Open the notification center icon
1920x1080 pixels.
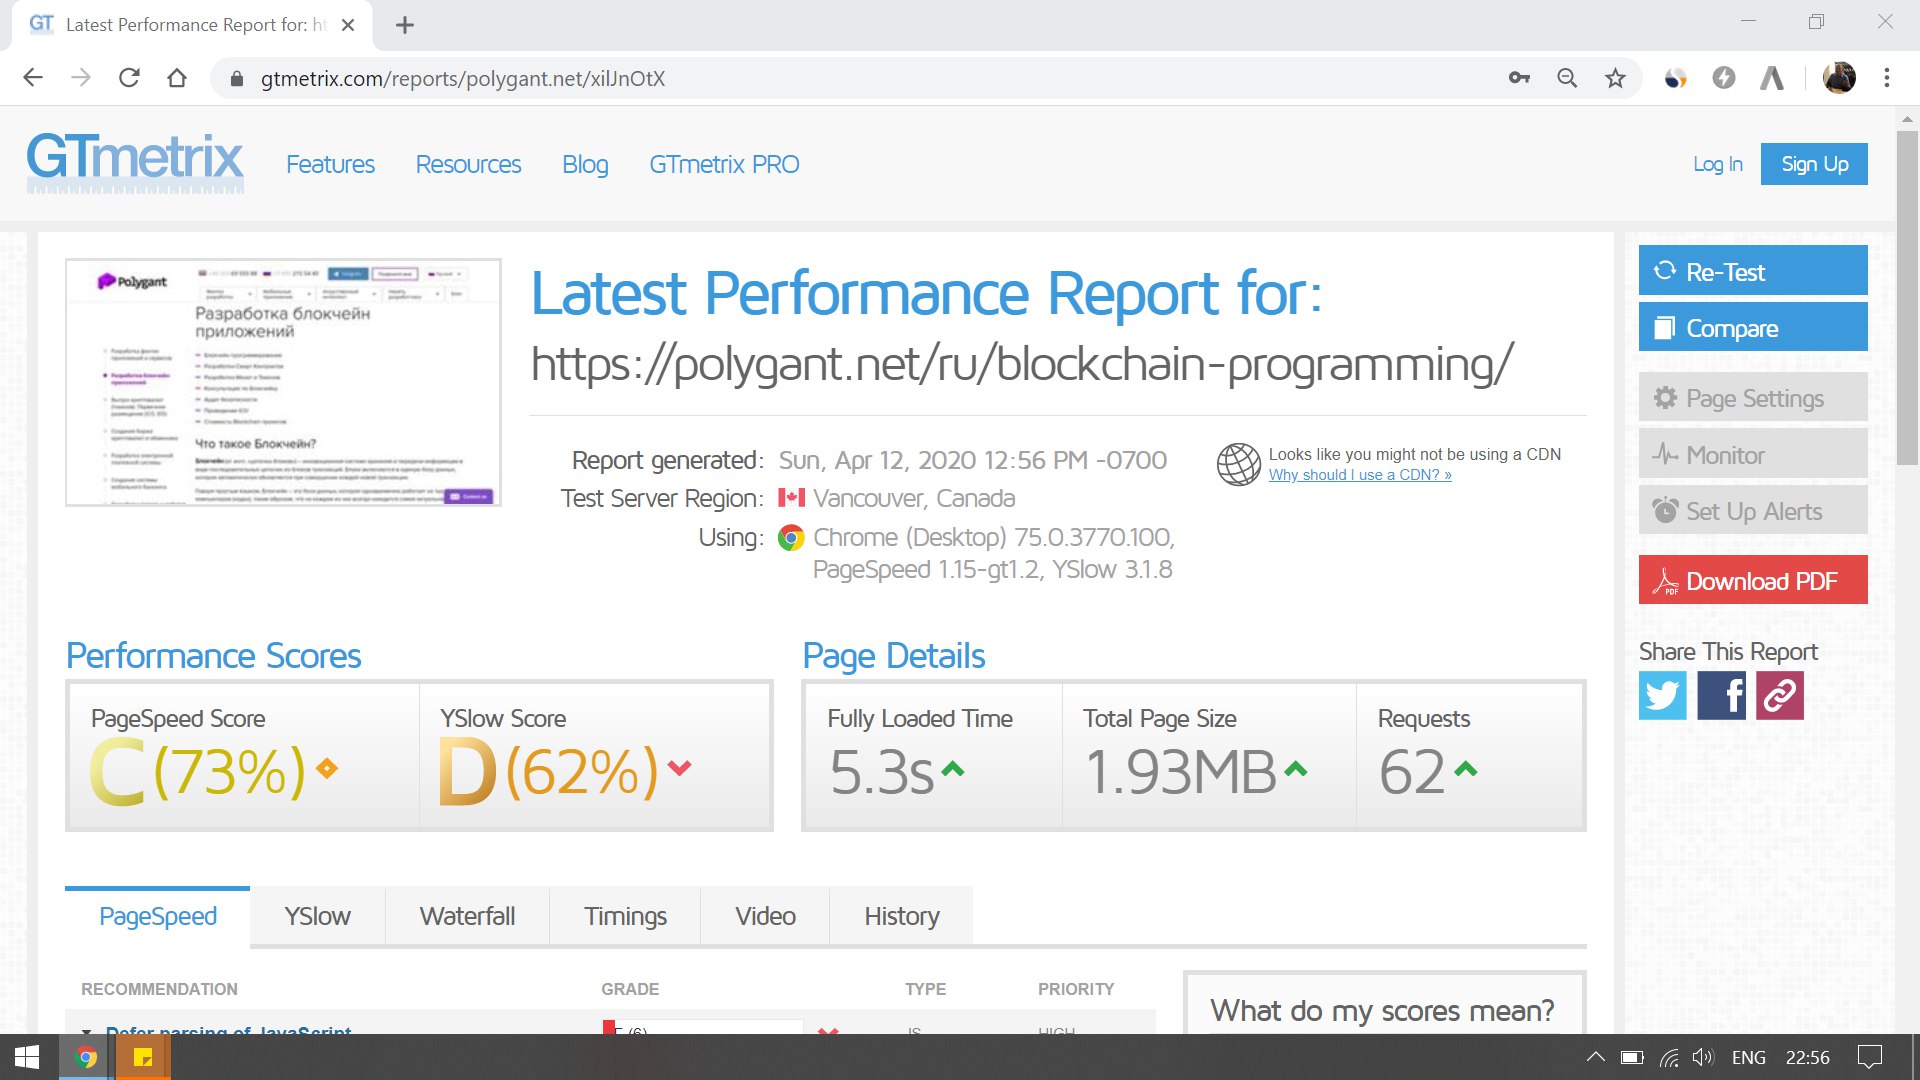pyautogui.click(x=1869, y=1057)
